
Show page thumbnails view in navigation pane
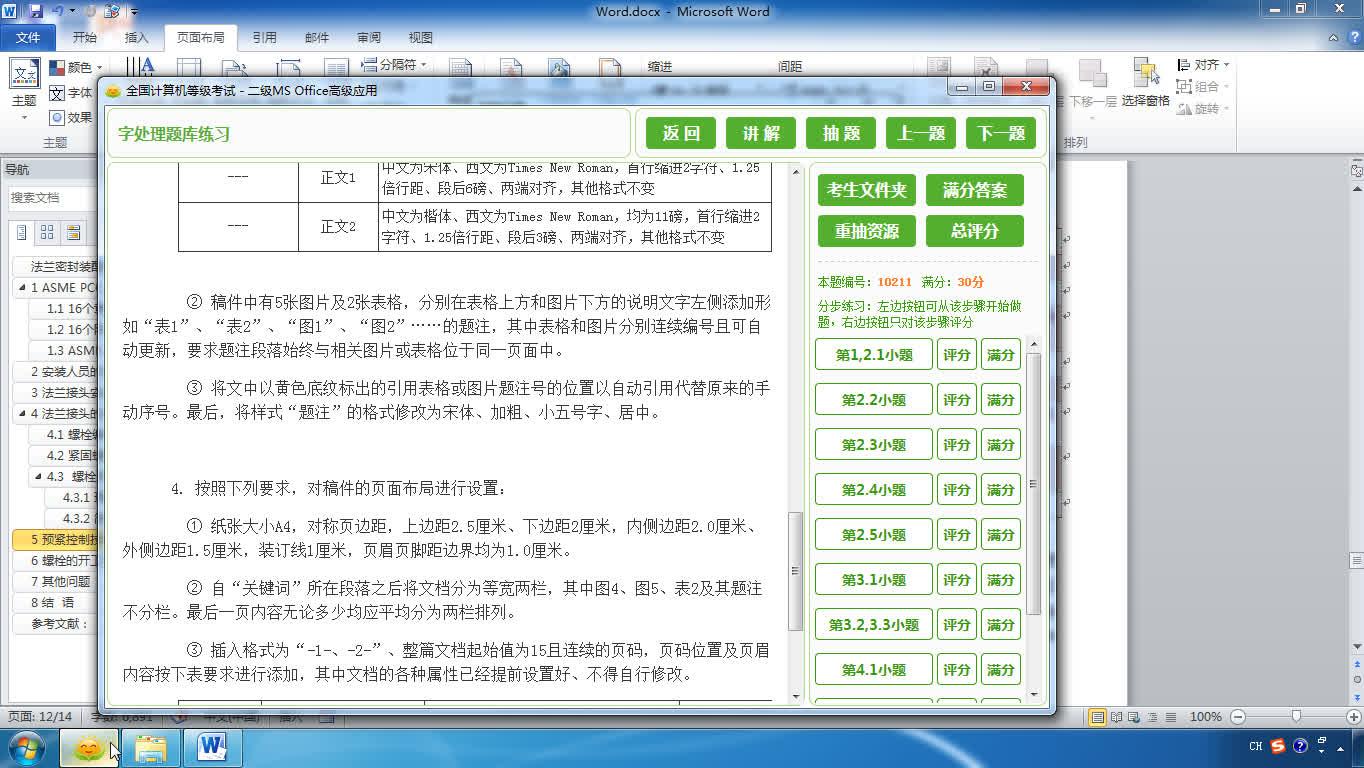[47, 233]
